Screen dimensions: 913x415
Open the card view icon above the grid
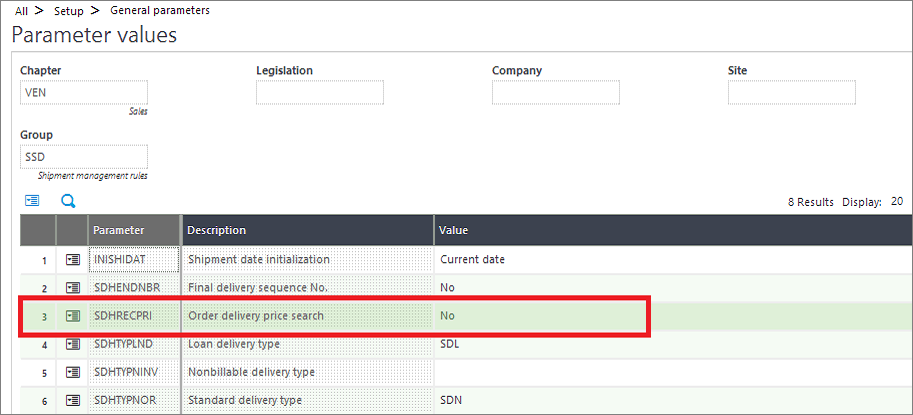coord(32,201)
